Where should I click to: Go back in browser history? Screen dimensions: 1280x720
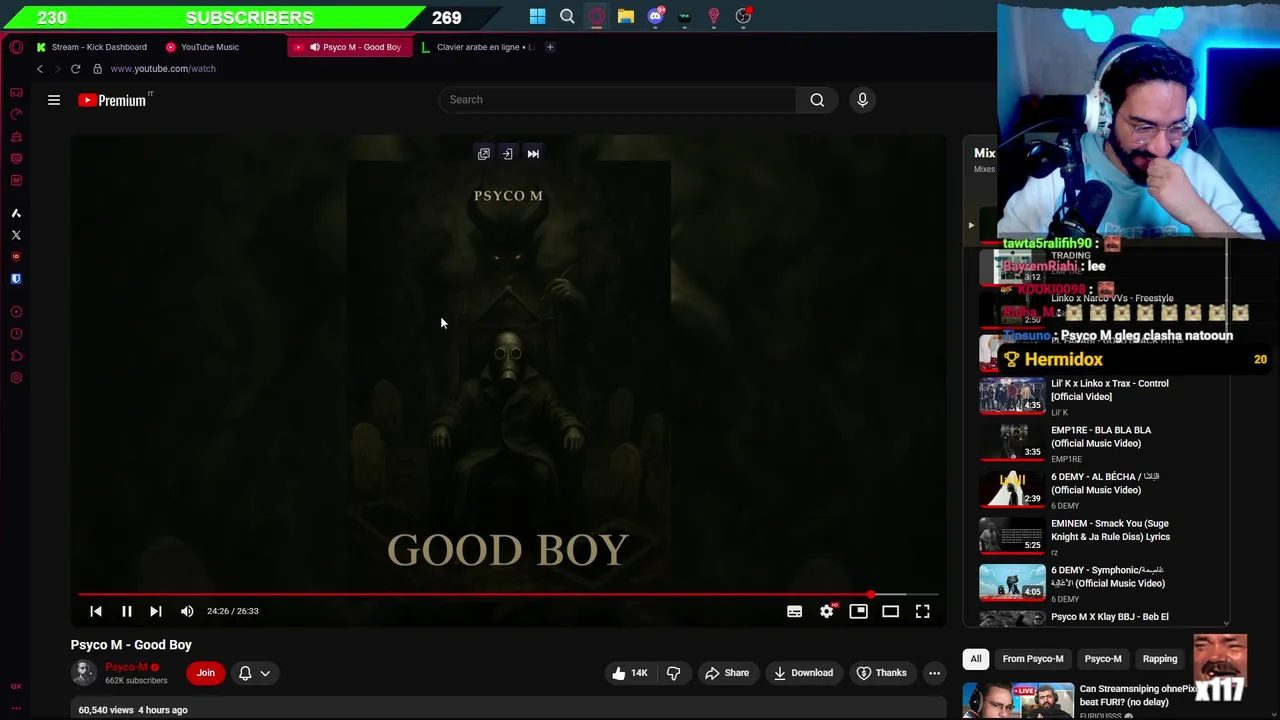[x=40, y=69]
